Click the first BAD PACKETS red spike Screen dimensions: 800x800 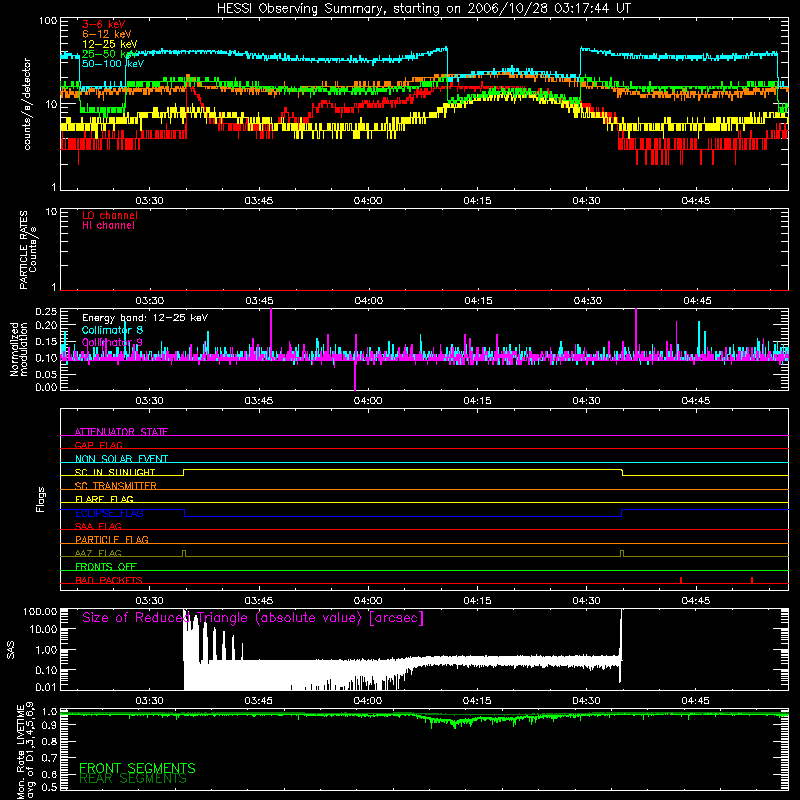pos(681,580)
